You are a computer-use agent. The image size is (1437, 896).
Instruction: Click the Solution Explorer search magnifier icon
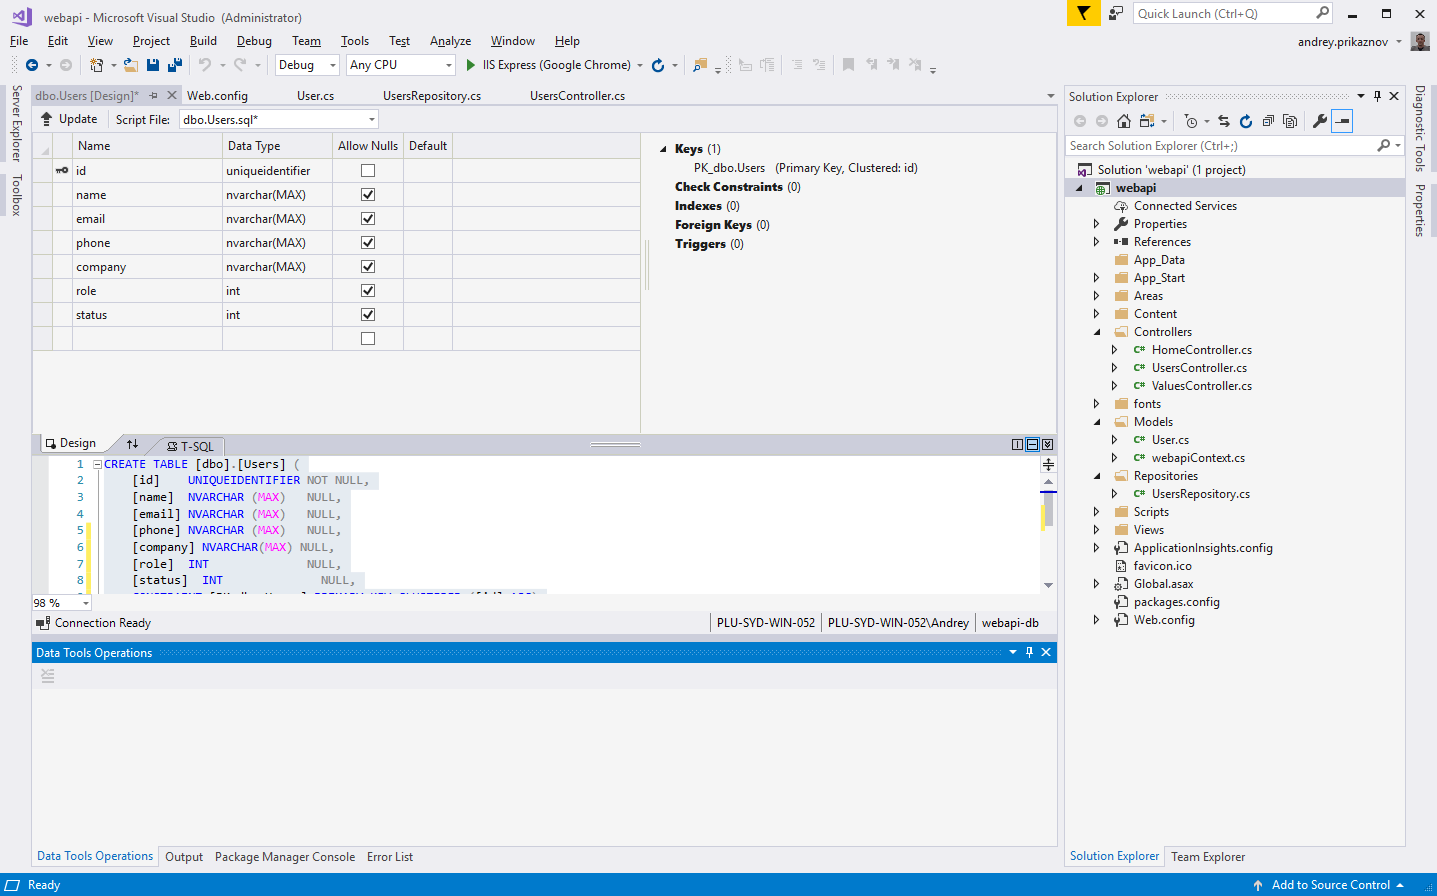1384,146
